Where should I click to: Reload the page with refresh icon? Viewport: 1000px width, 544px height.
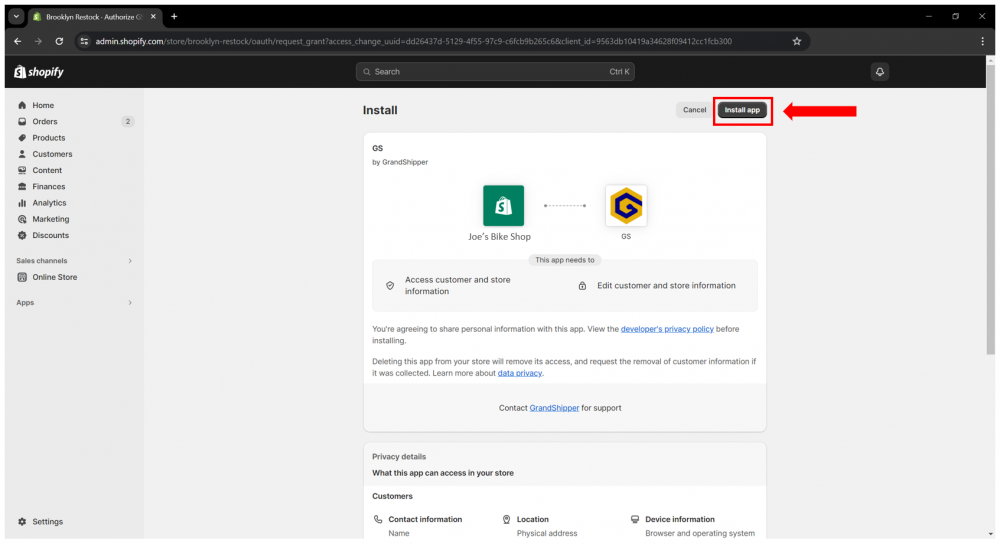coord(59,41)
